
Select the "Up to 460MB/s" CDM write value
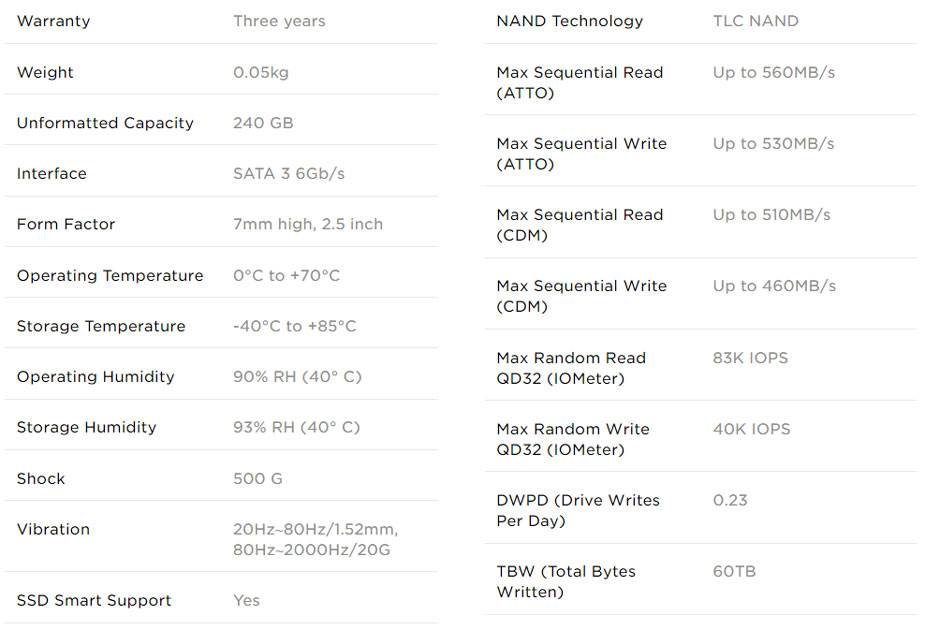coord(774,285)
